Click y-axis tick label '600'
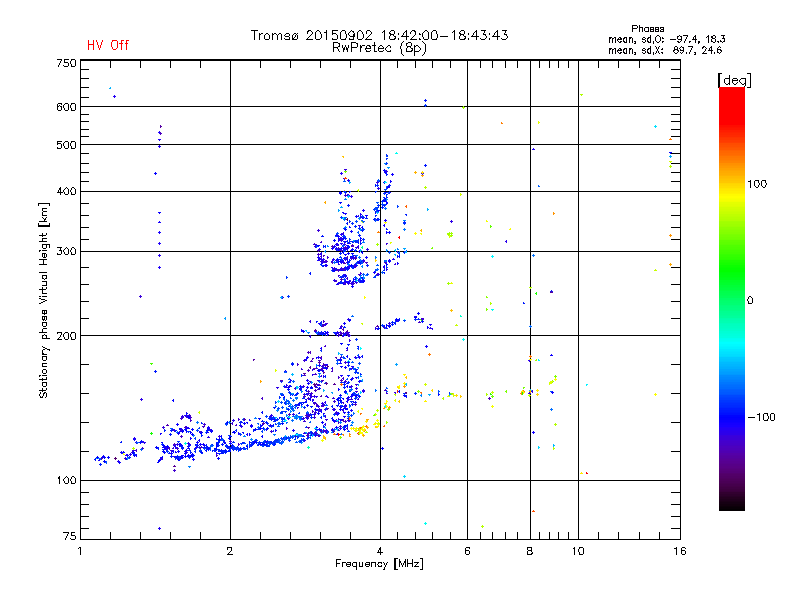 pyautogui.click(x=66, y=107)
